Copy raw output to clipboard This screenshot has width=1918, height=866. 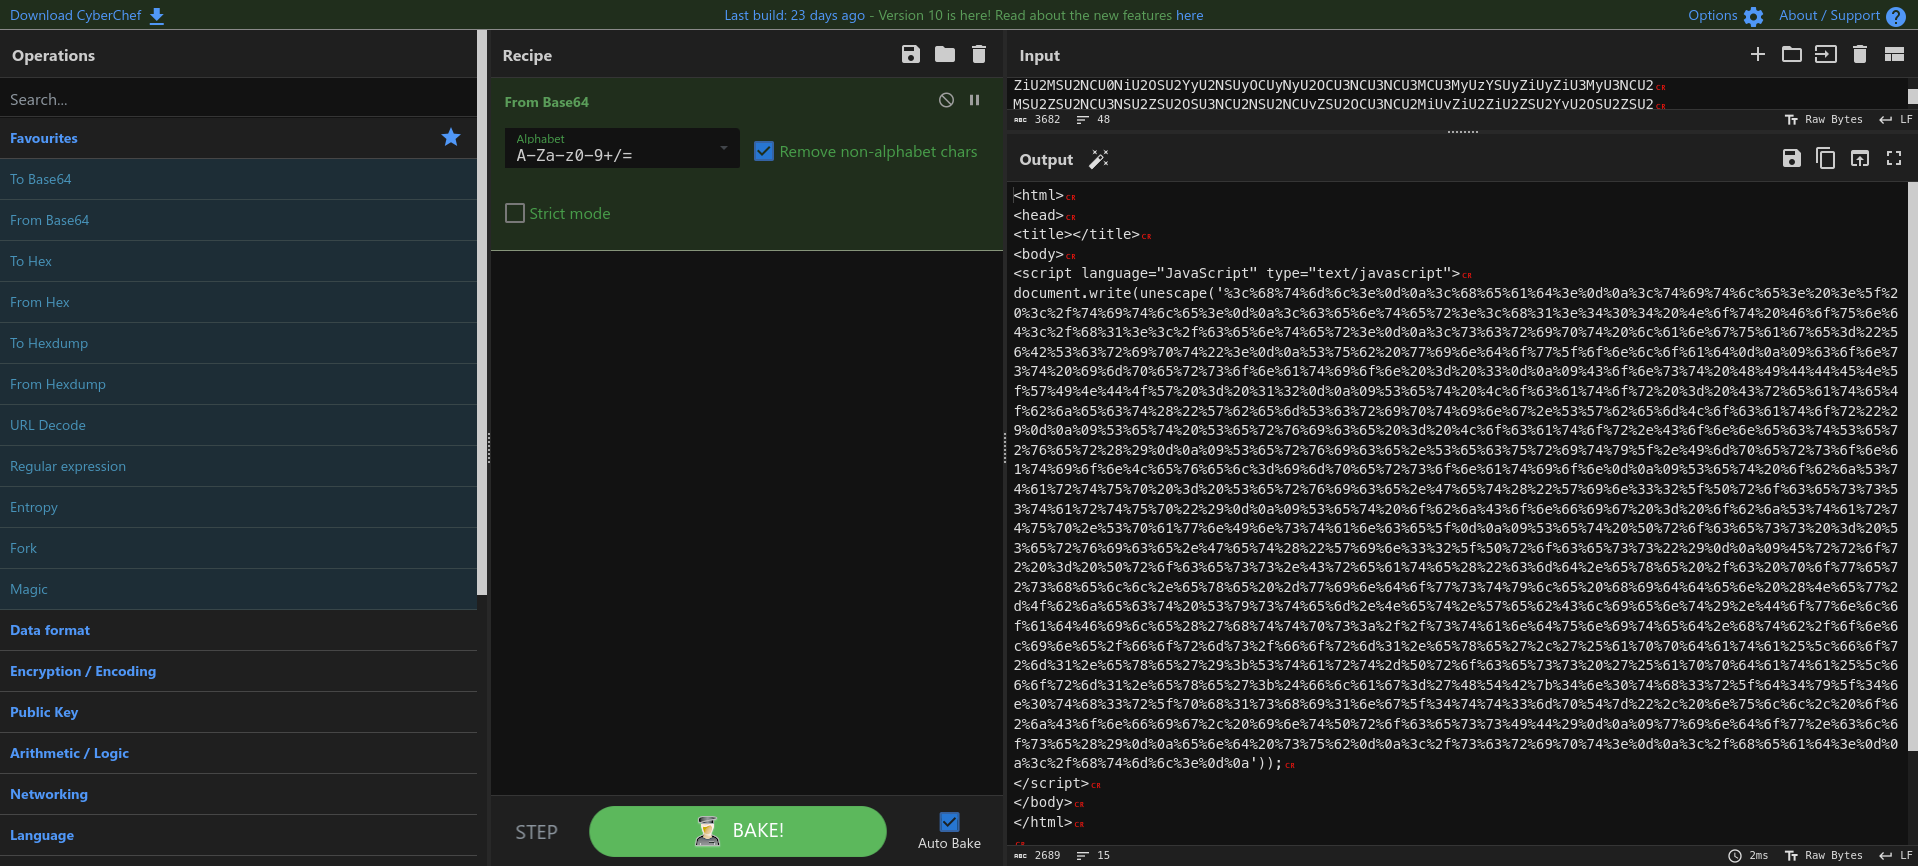point(1825,158)
